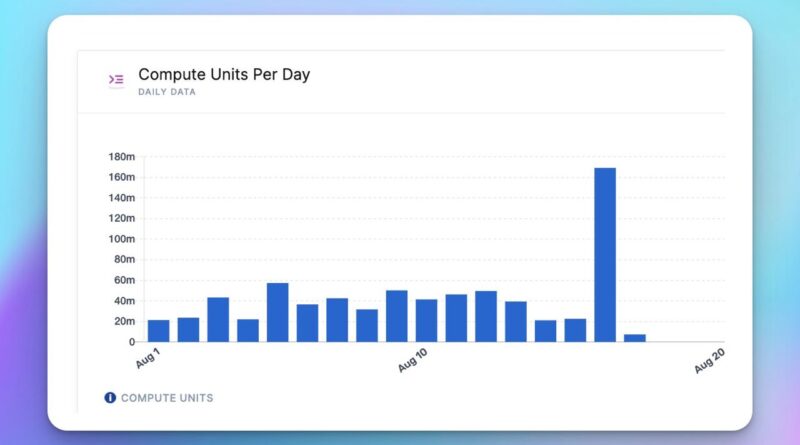
Task: Click the 60m y-axis label
Action: point(123,281)
